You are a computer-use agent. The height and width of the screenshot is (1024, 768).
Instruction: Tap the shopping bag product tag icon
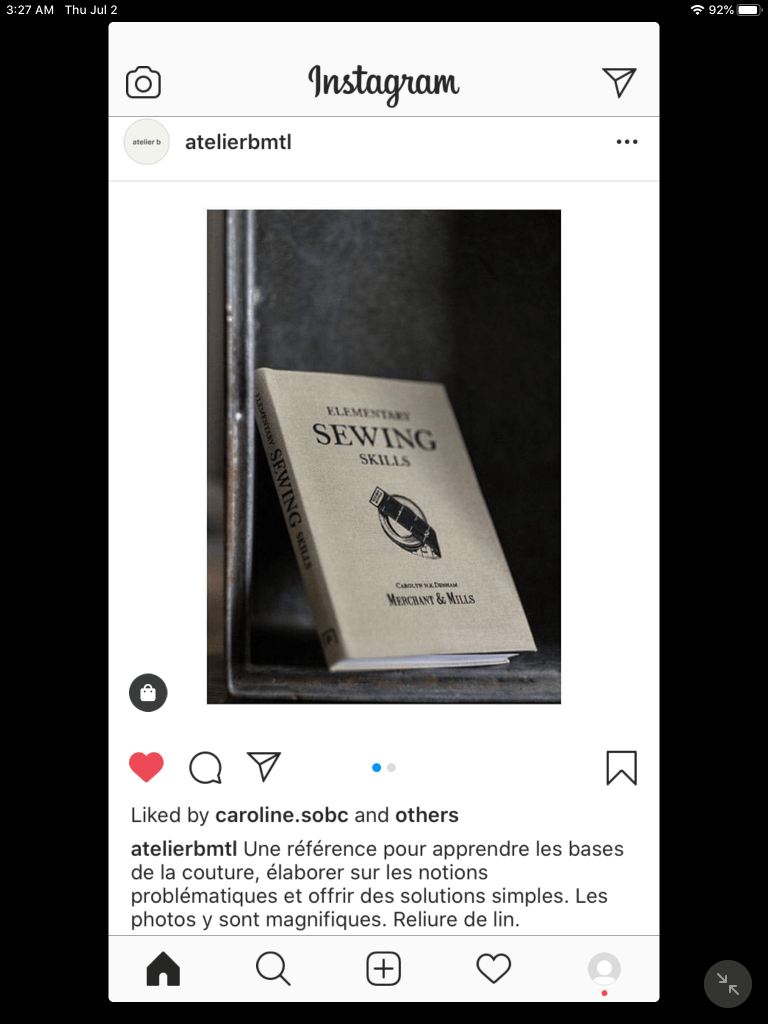[148, 692]
